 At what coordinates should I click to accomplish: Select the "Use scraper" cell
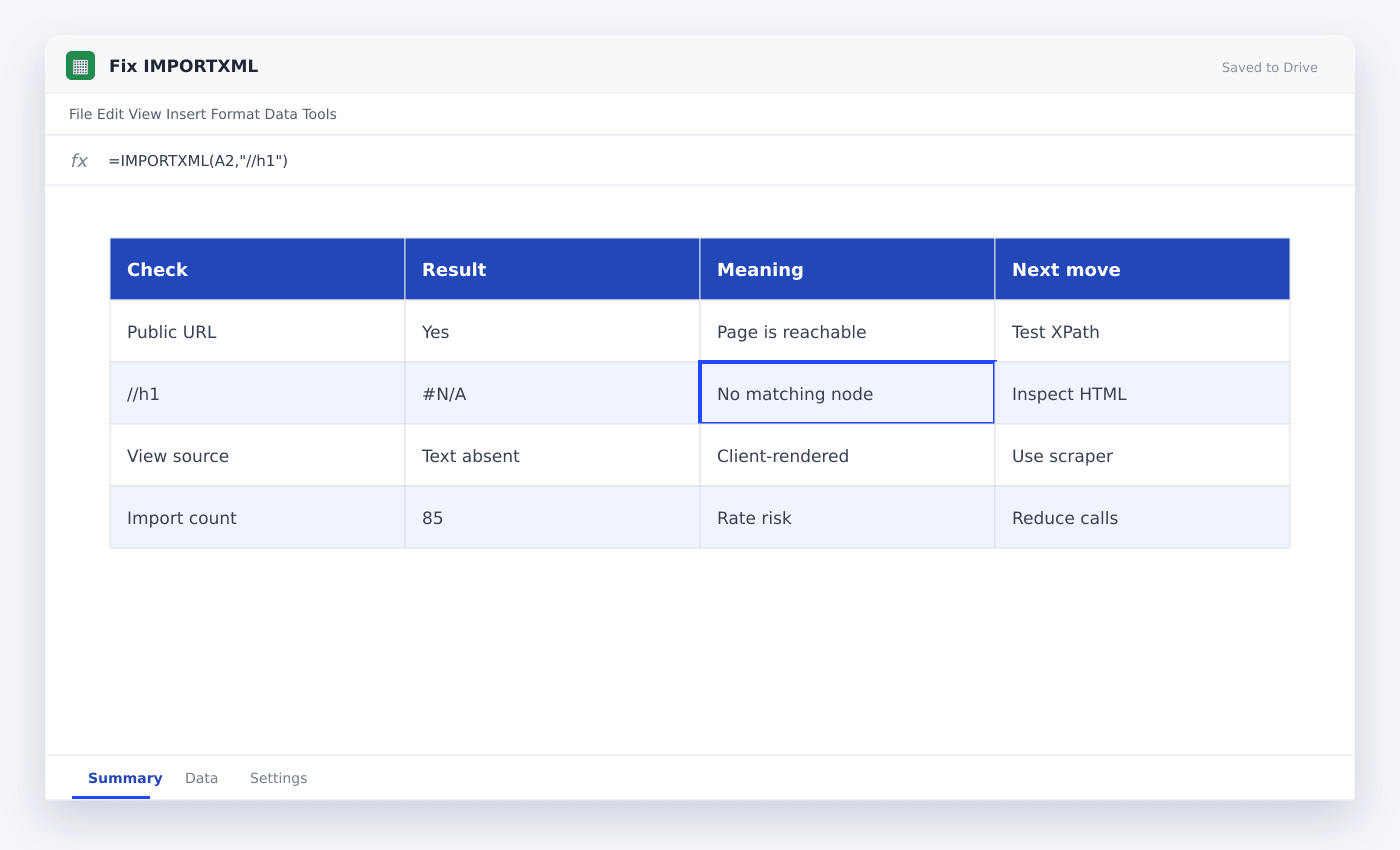(1142, 455)
